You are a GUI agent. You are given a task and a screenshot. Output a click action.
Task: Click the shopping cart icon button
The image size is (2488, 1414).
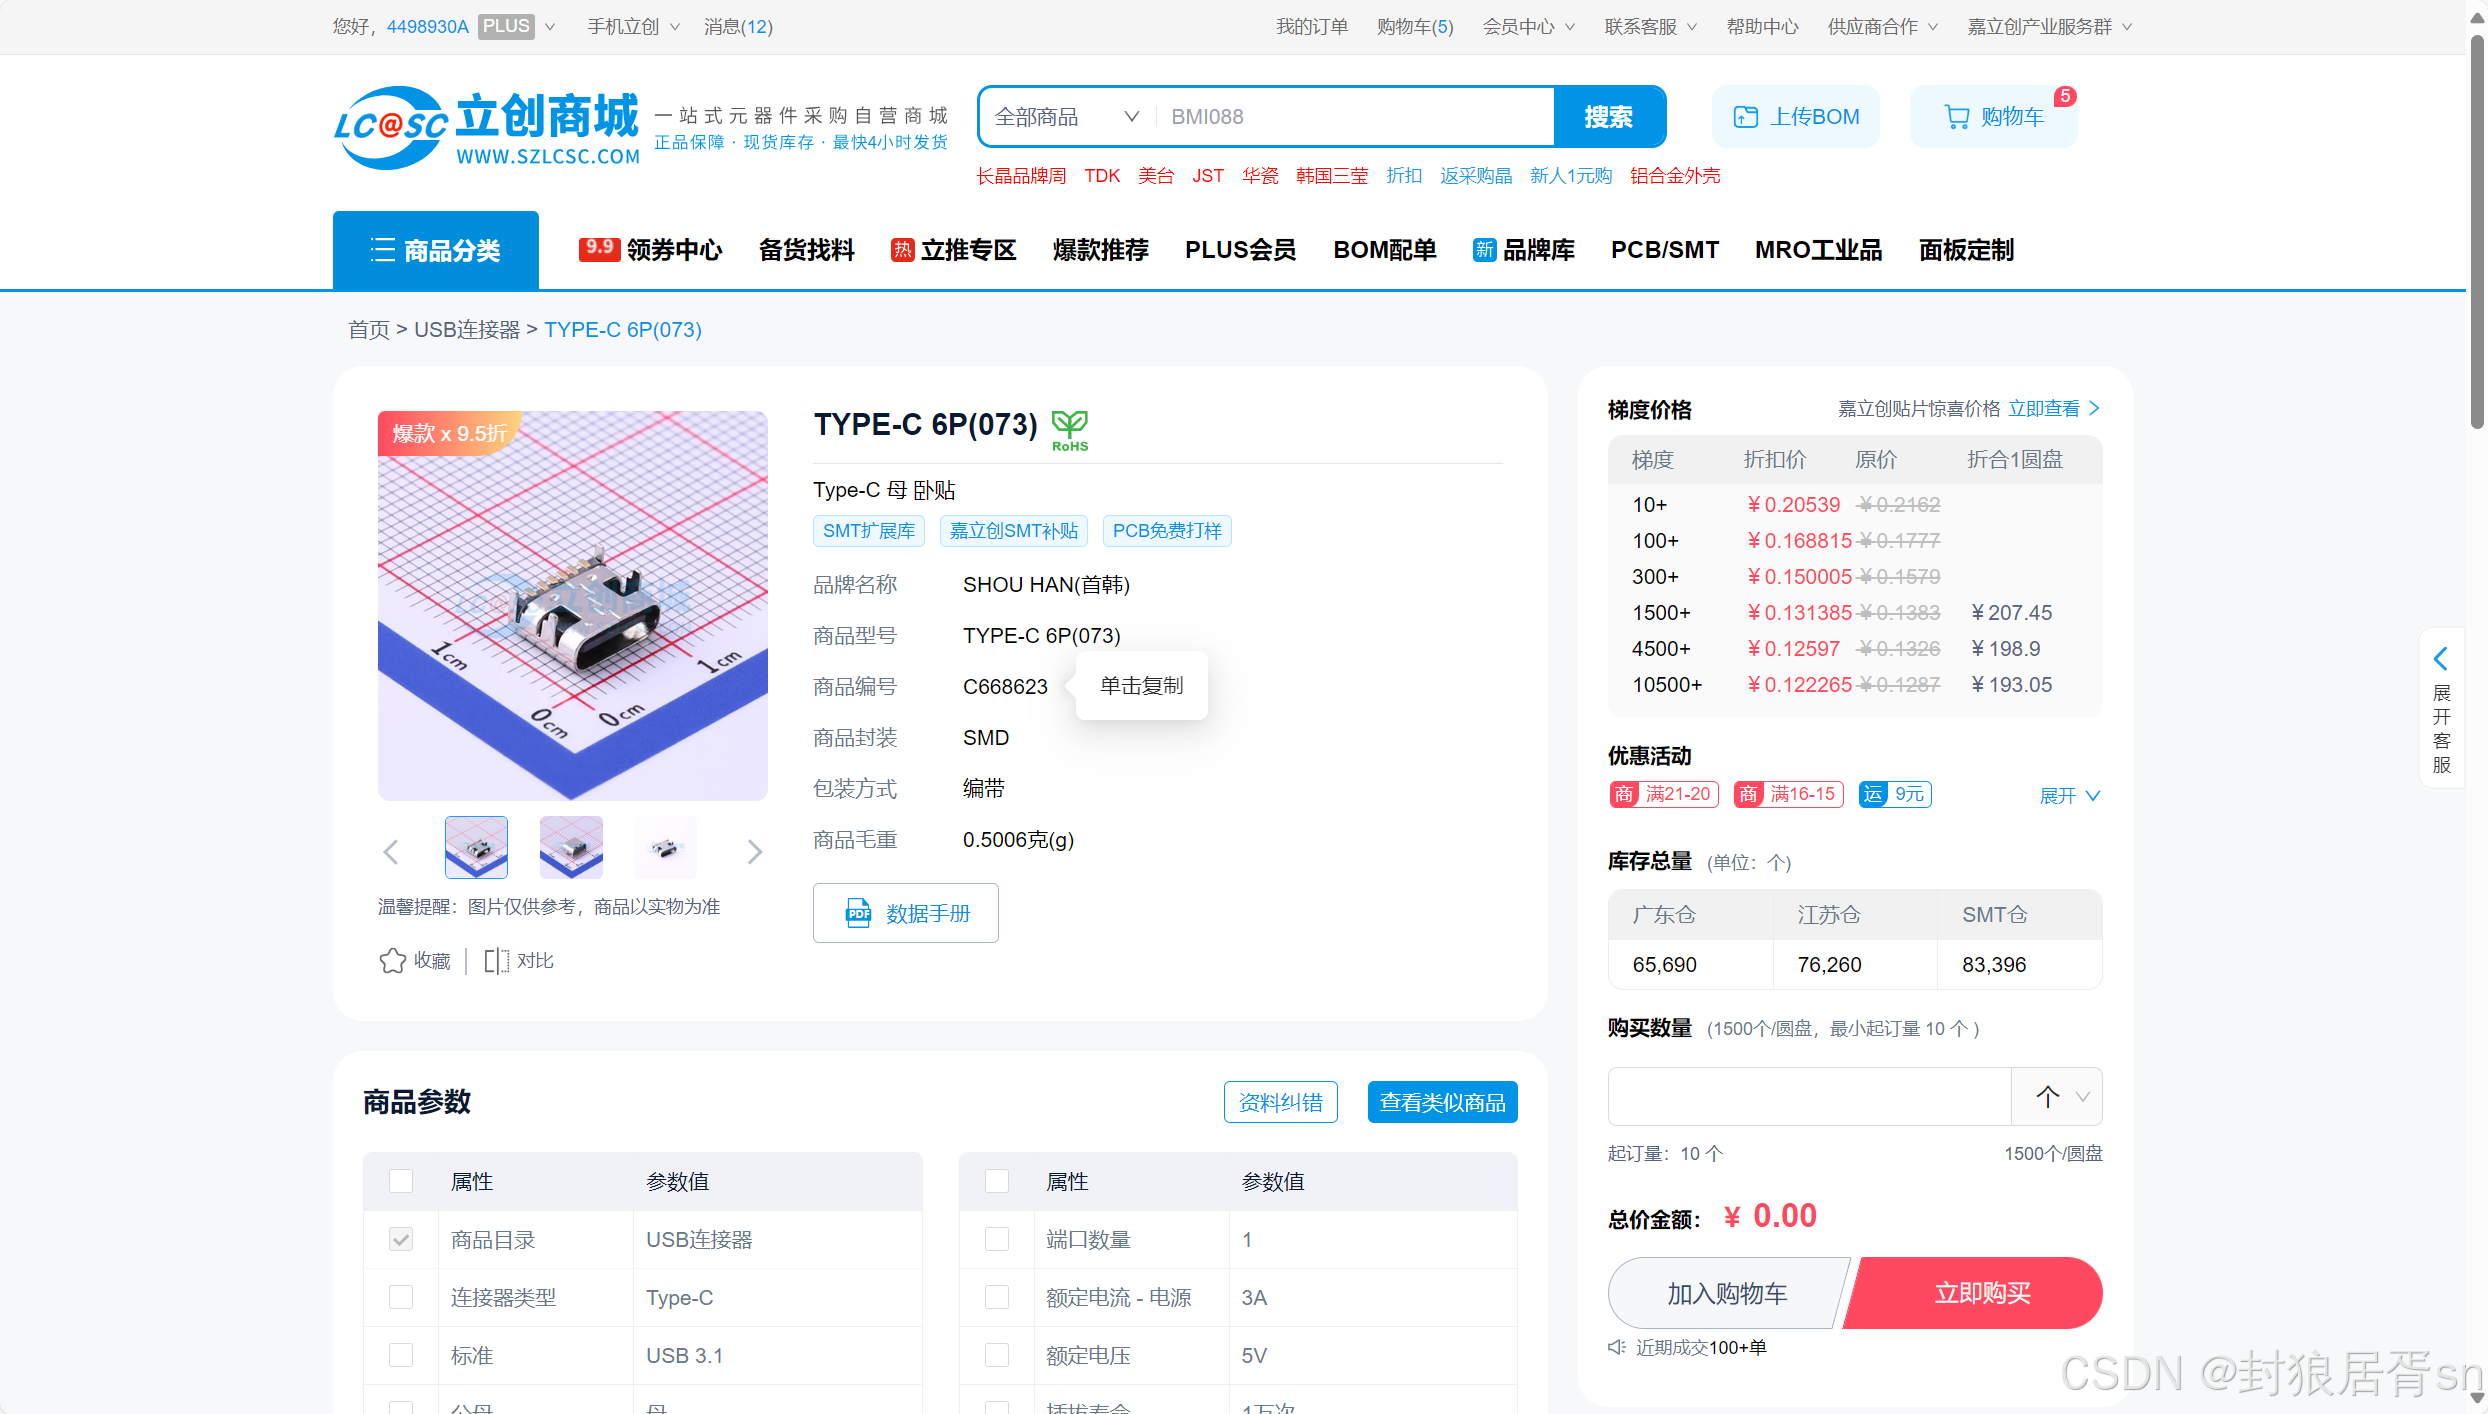(1956, 117)
